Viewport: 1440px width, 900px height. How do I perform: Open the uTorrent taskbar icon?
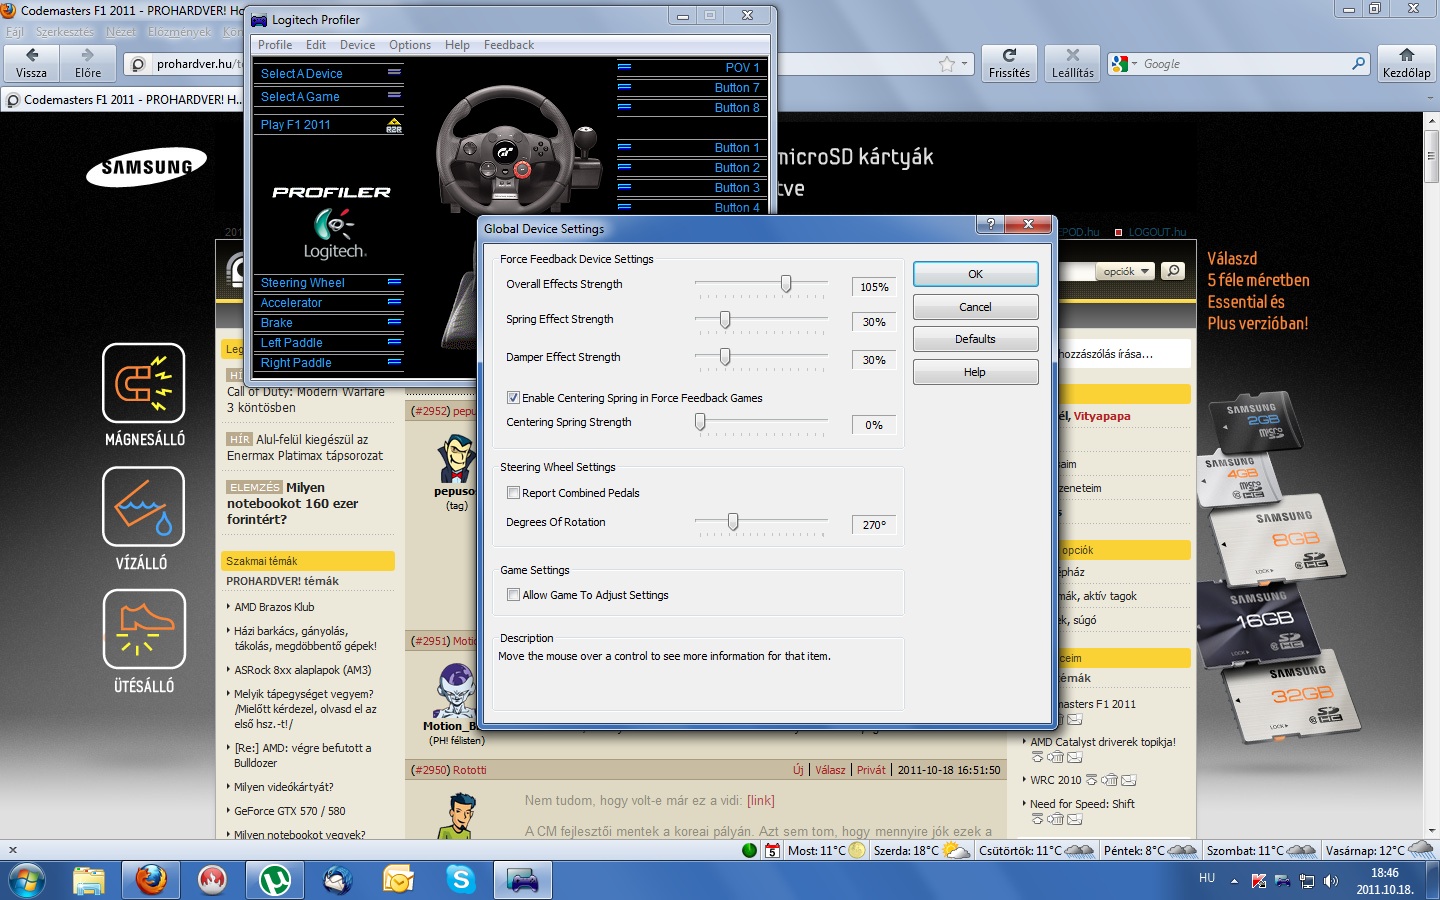coord(275,880)
